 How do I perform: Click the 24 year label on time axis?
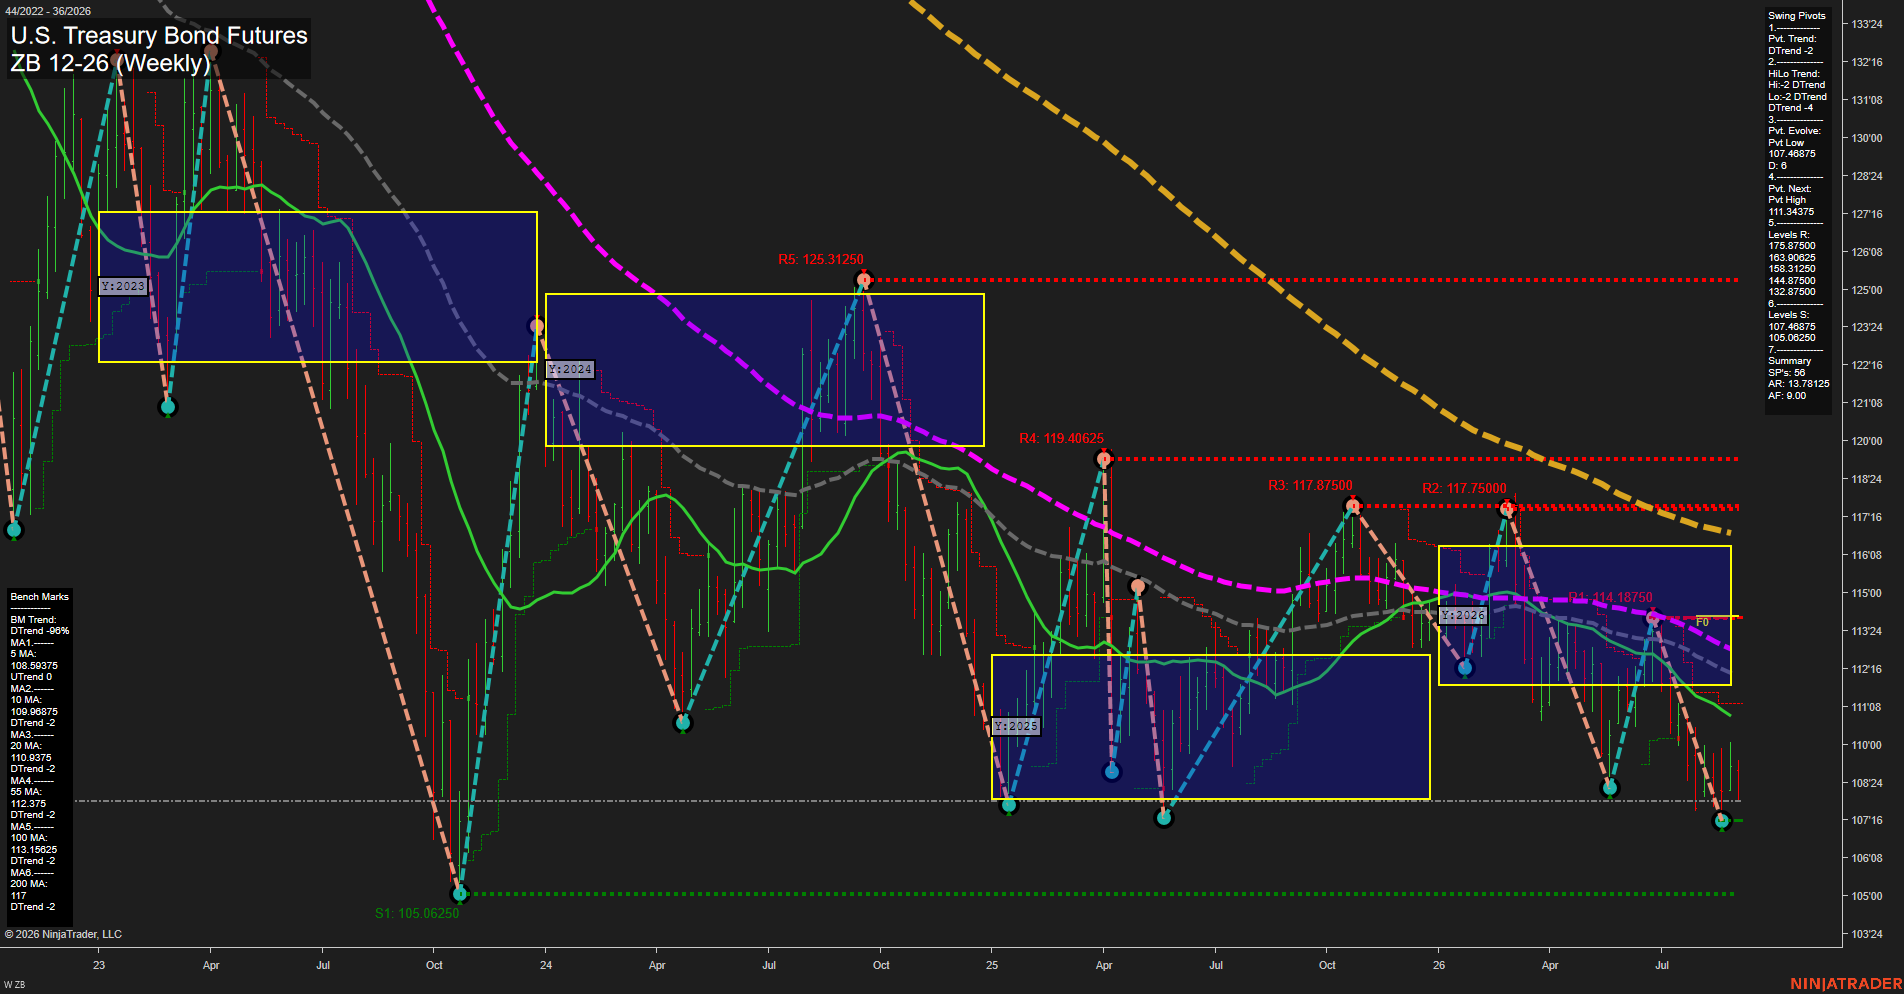point(546,965)
